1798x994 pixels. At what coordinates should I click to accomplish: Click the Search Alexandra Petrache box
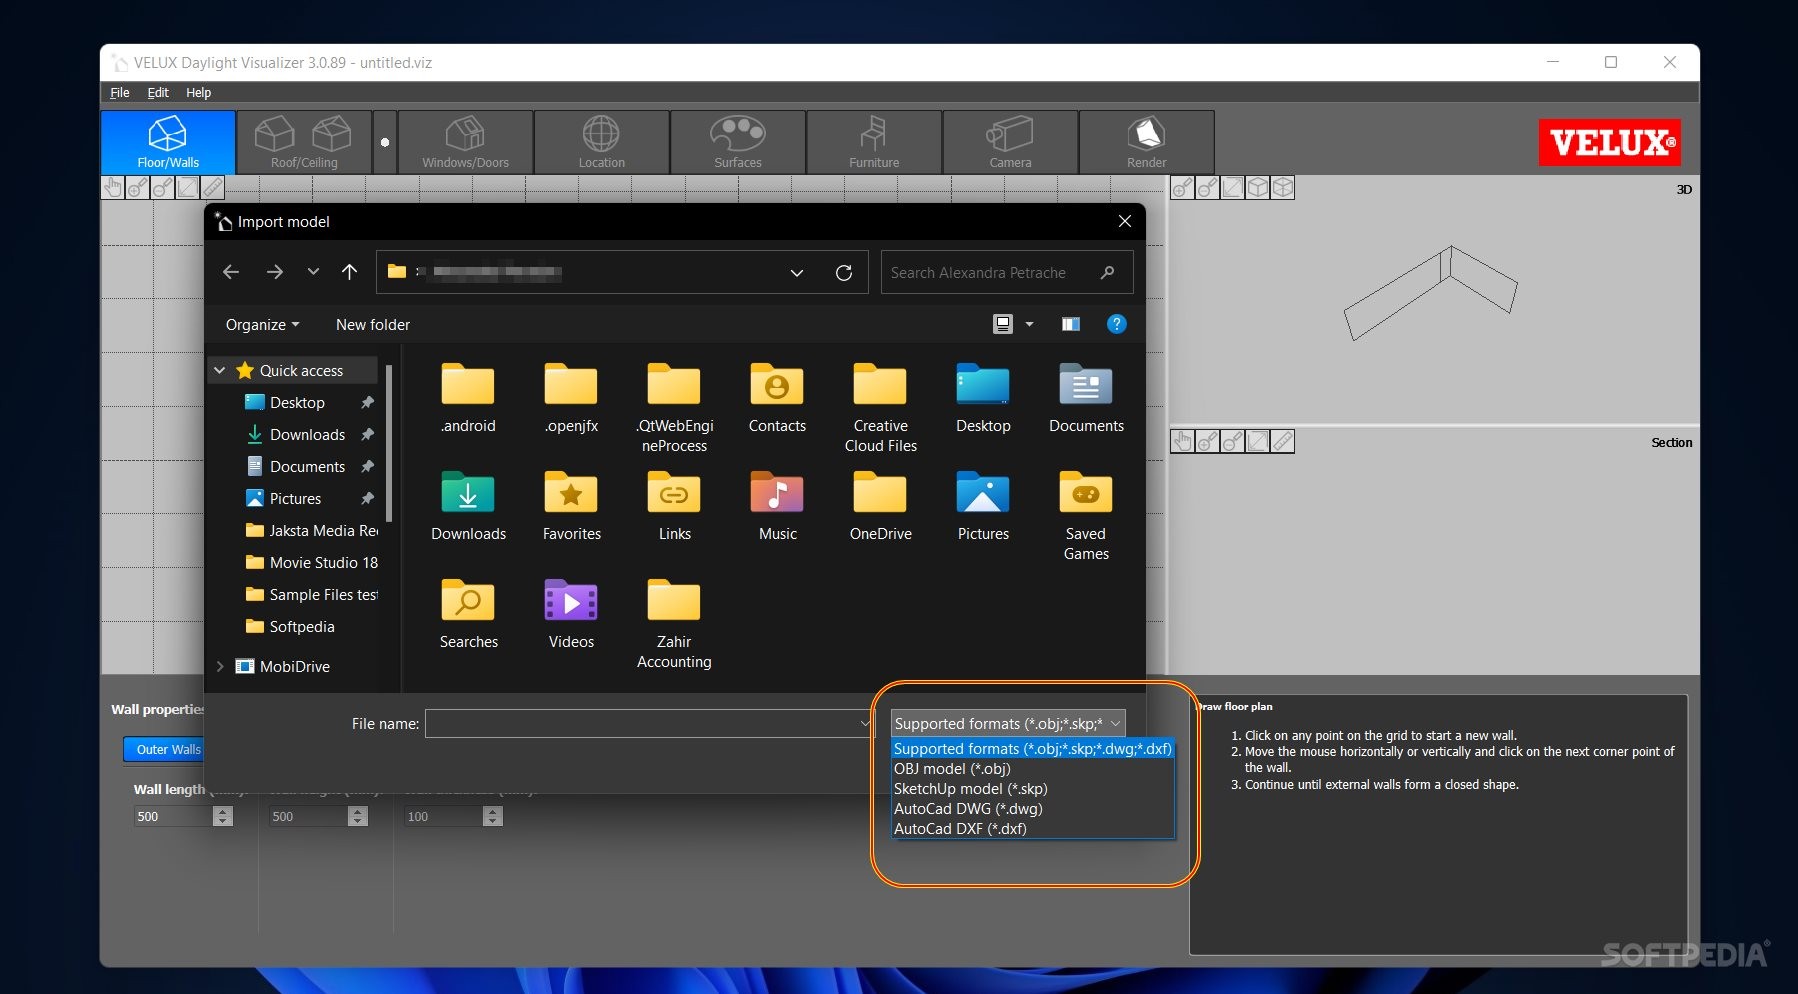coord(1007,272)
